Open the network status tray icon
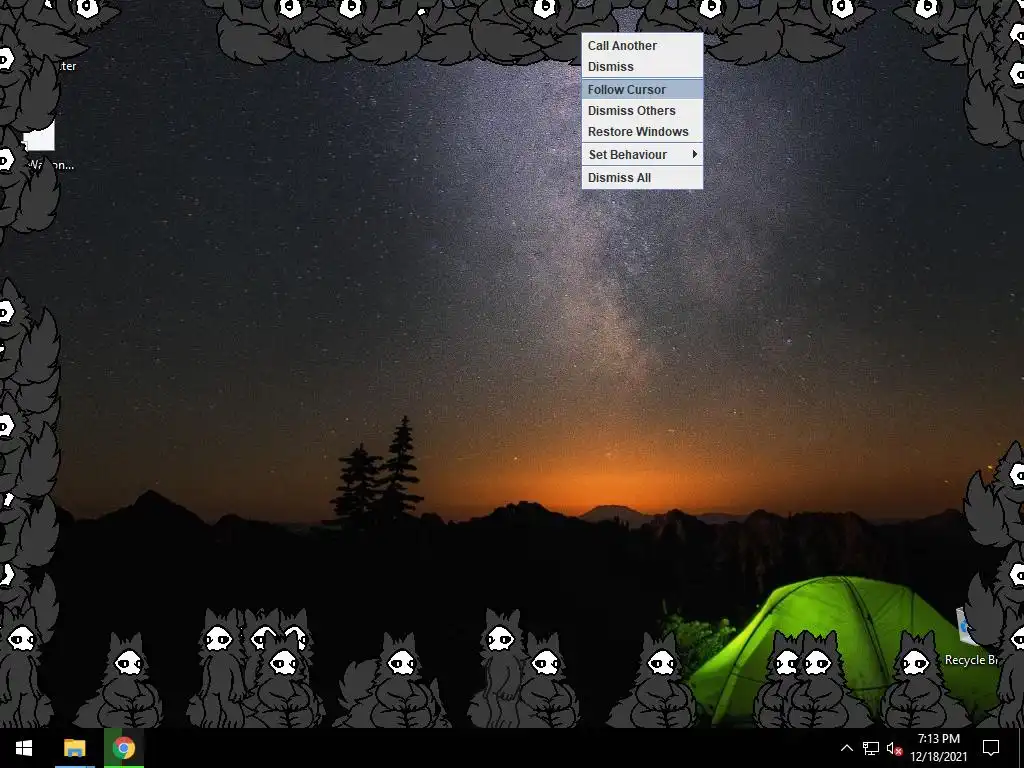Viewport: 1024px width, 768px height. click(x=871, y=748)
